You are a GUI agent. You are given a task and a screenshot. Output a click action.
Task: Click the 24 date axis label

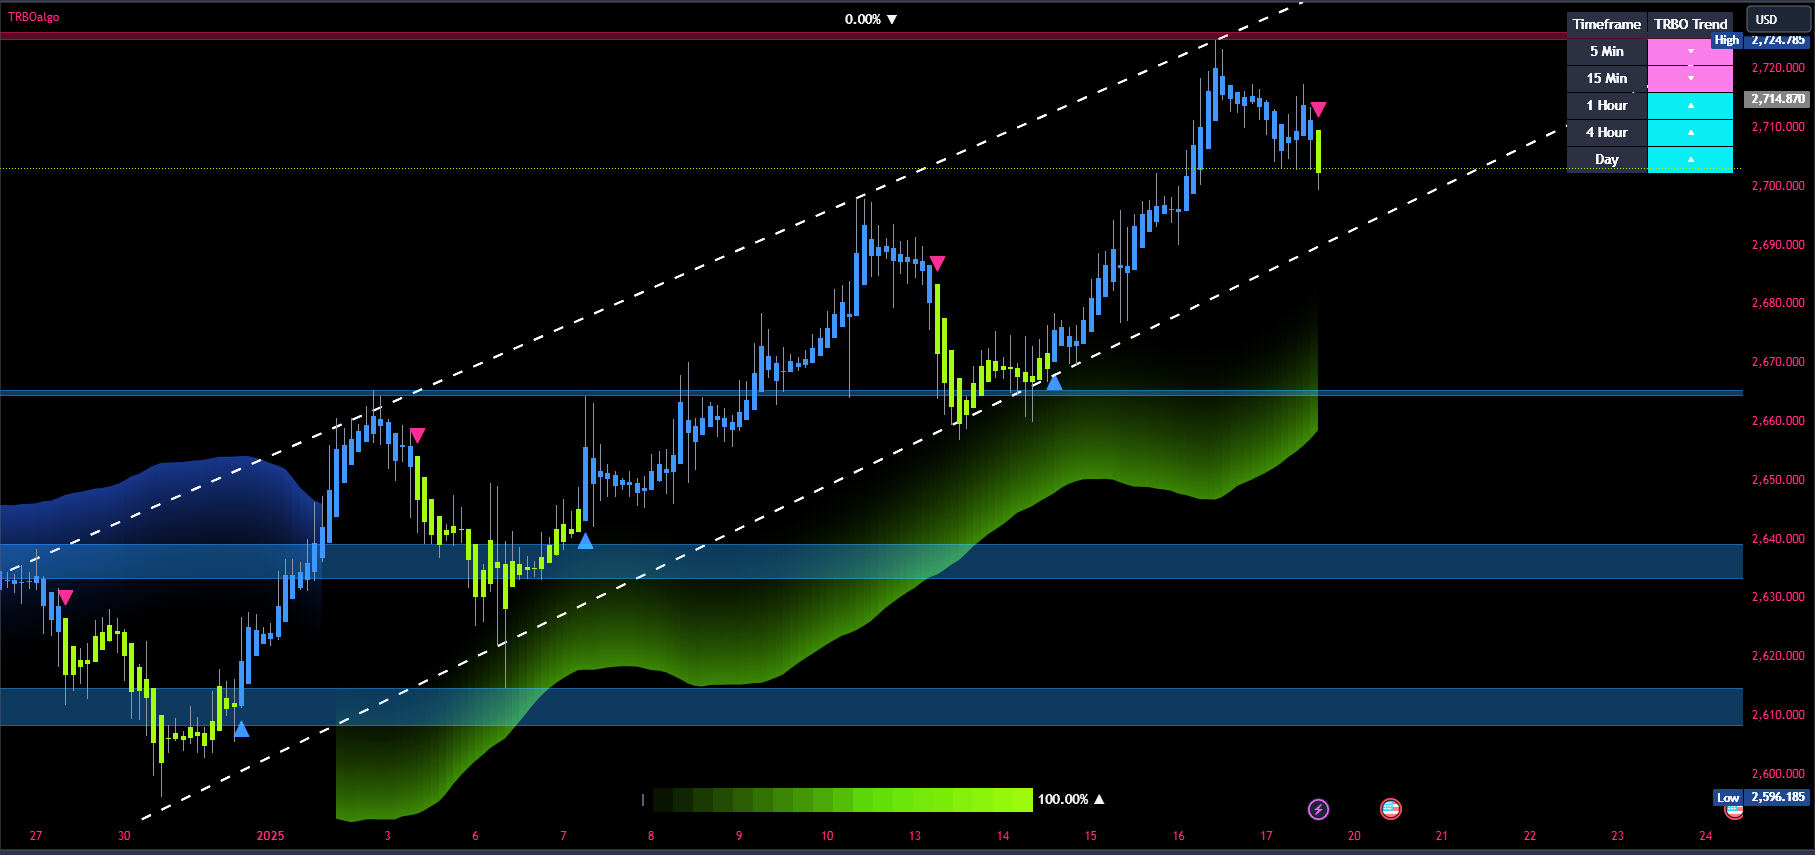pyautogui.click(x=1706, y=836)
